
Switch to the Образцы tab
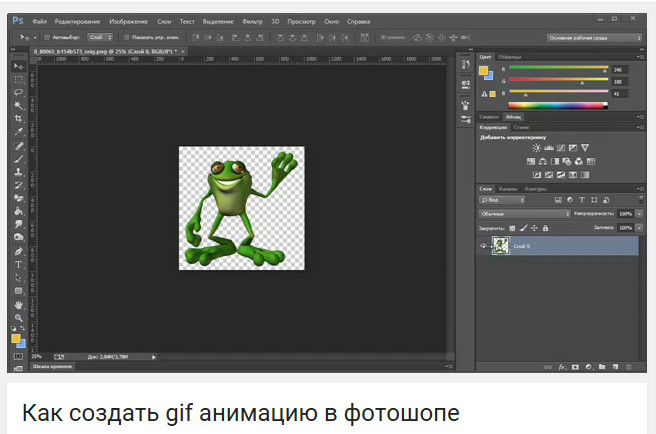(510, 57)
